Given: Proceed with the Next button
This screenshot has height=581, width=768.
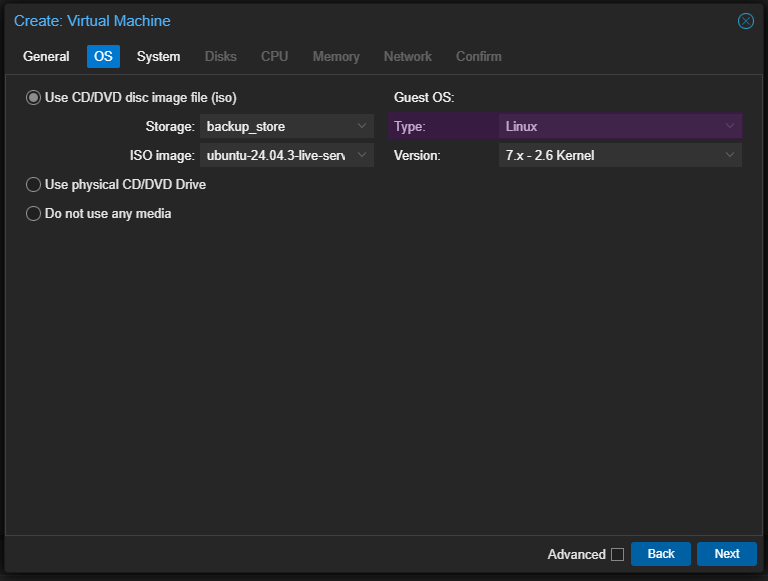Looking at the screenshot, I should point(727,554).
